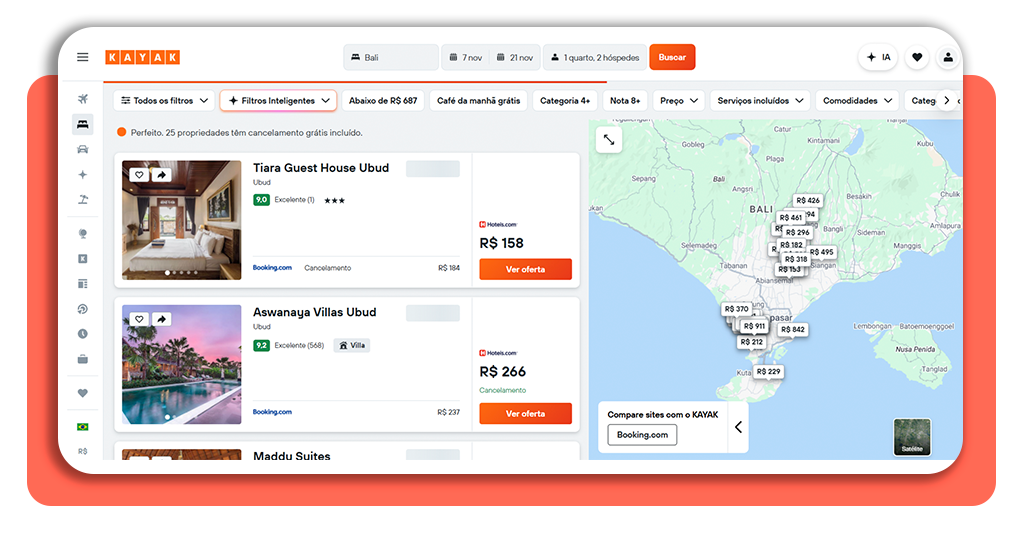Click the KAYAK logo

[142, 57]
